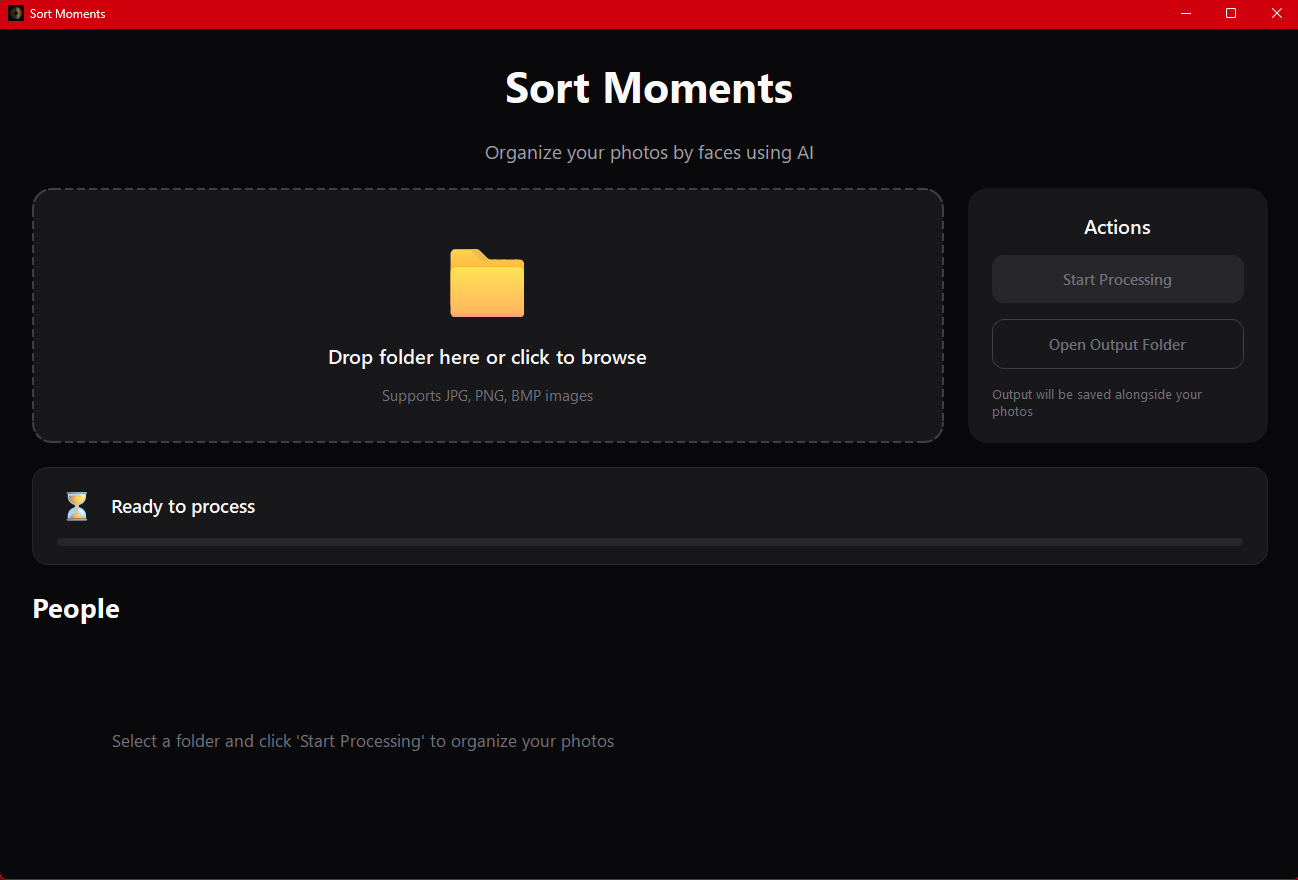
Task: Click the folder icon inside the drop zone
Action: (x=487, y=284)
